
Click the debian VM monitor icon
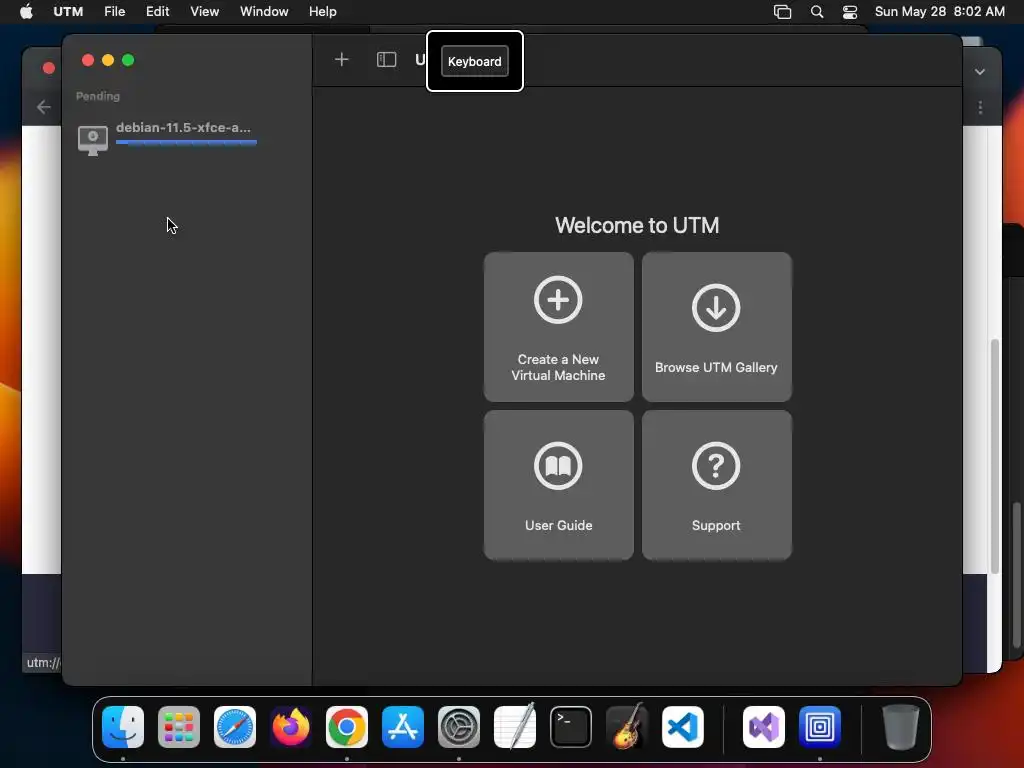pos(93,140)
